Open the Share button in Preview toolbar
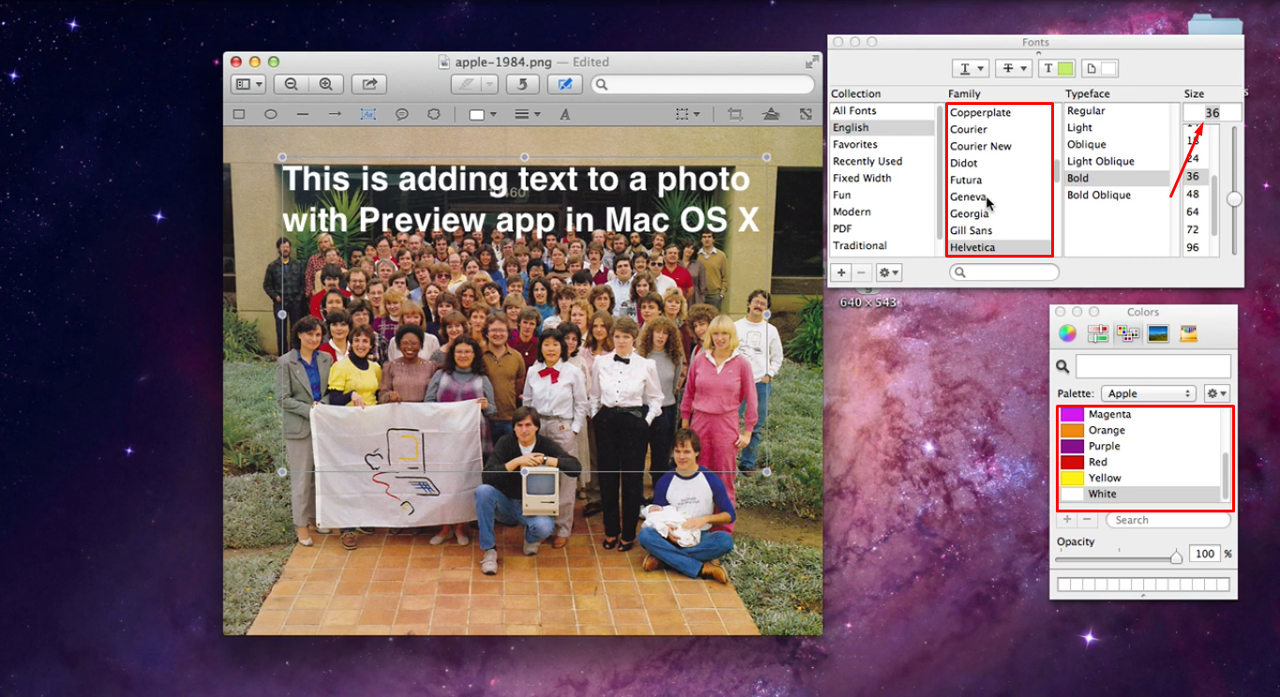The image size is (1280, 697). click(369, 85)
